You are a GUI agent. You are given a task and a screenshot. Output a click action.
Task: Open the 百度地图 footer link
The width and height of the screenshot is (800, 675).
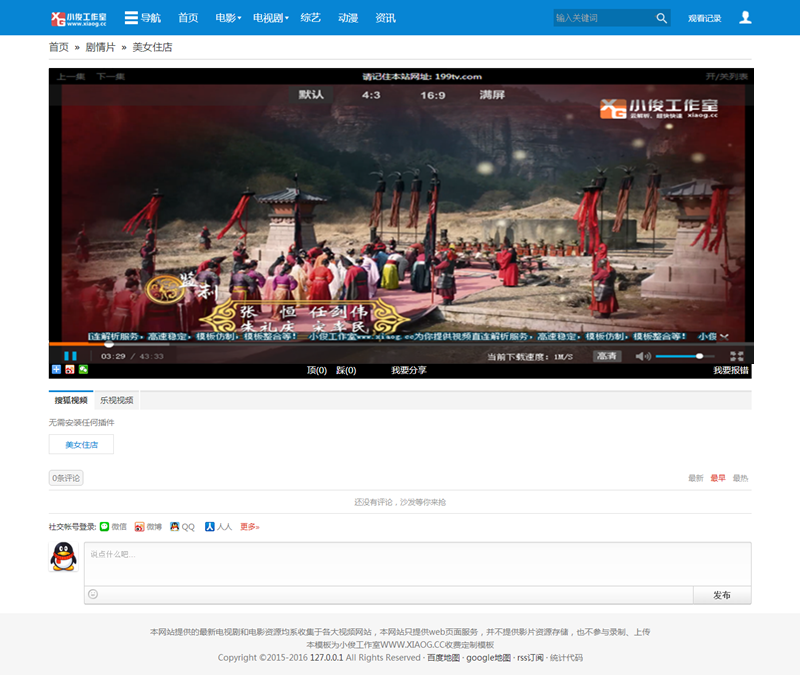[443, 658]
